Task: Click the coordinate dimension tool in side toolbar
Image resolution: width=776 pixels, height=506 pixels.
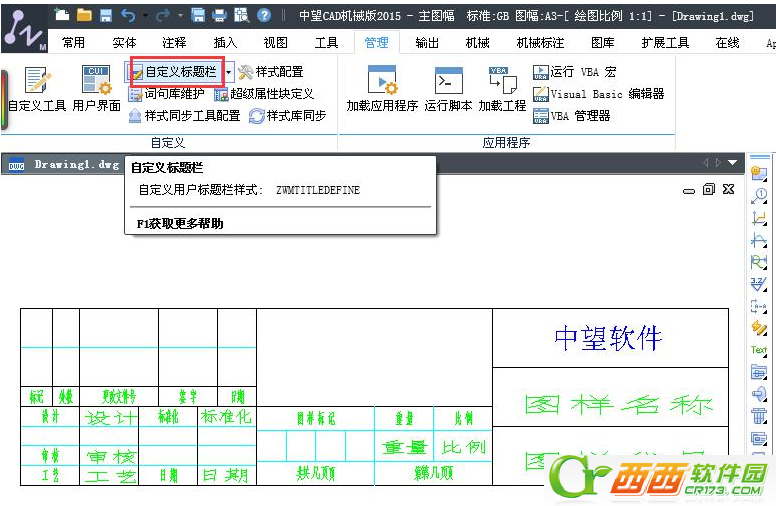Action: click(759, 218)
